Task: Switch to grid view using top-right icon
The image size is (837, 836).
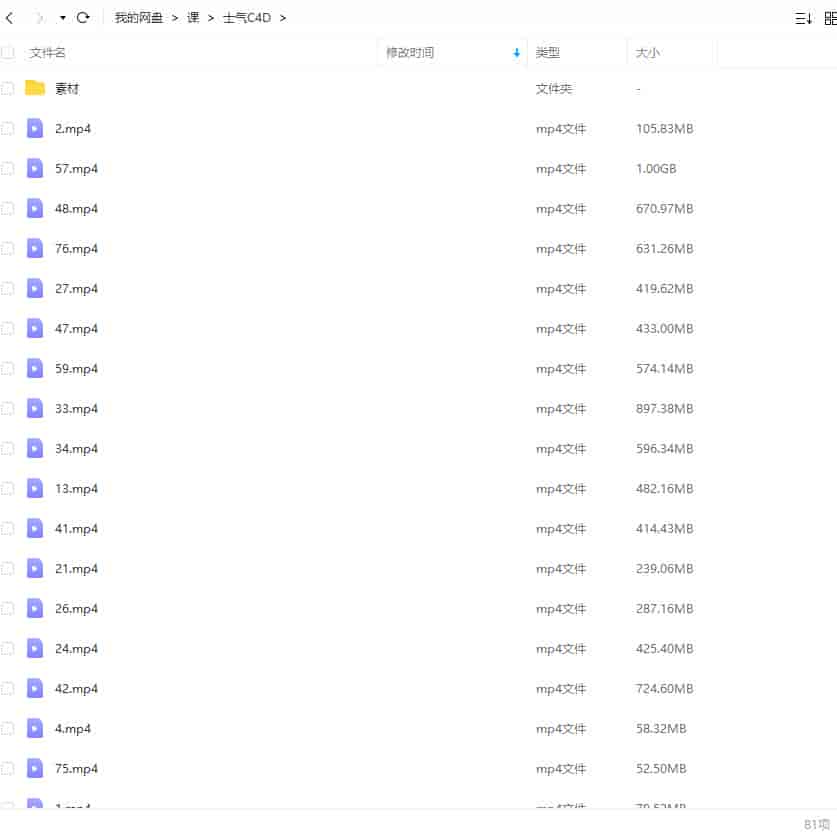Action: pos(830,17)
